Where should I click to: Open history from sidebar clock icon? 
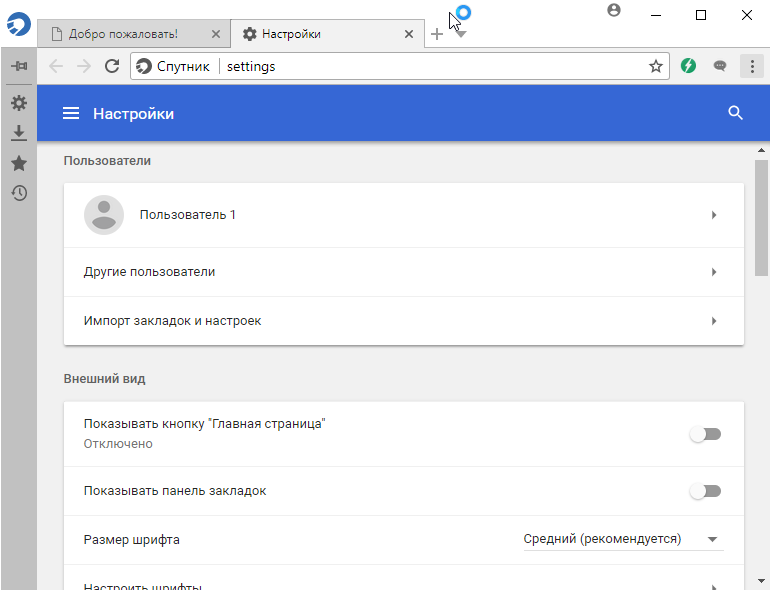point(19,193)
